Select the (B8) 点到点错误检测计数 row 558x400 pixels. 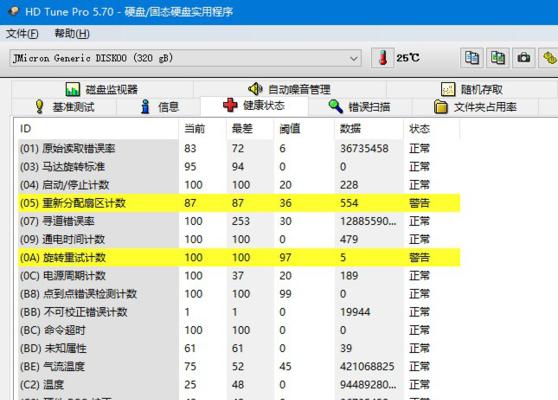239,294
